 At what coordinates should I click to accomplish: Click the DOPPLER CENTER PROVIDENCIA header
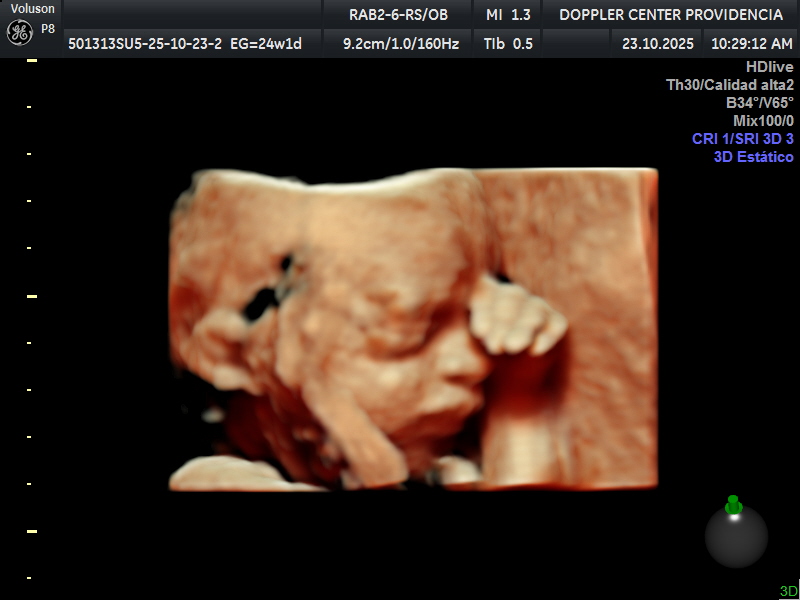pos(671,14)
